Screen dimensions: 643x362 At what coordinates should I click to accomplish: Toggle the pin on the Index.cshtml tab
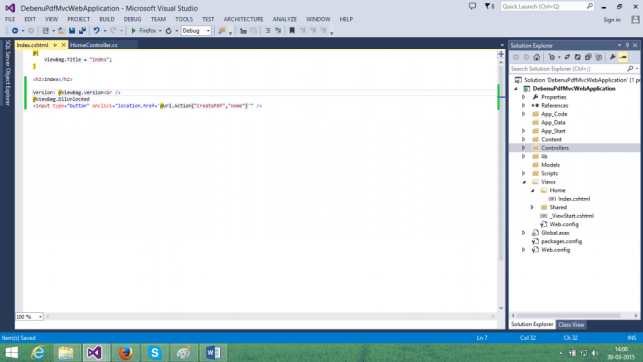[x=55, y=45]
